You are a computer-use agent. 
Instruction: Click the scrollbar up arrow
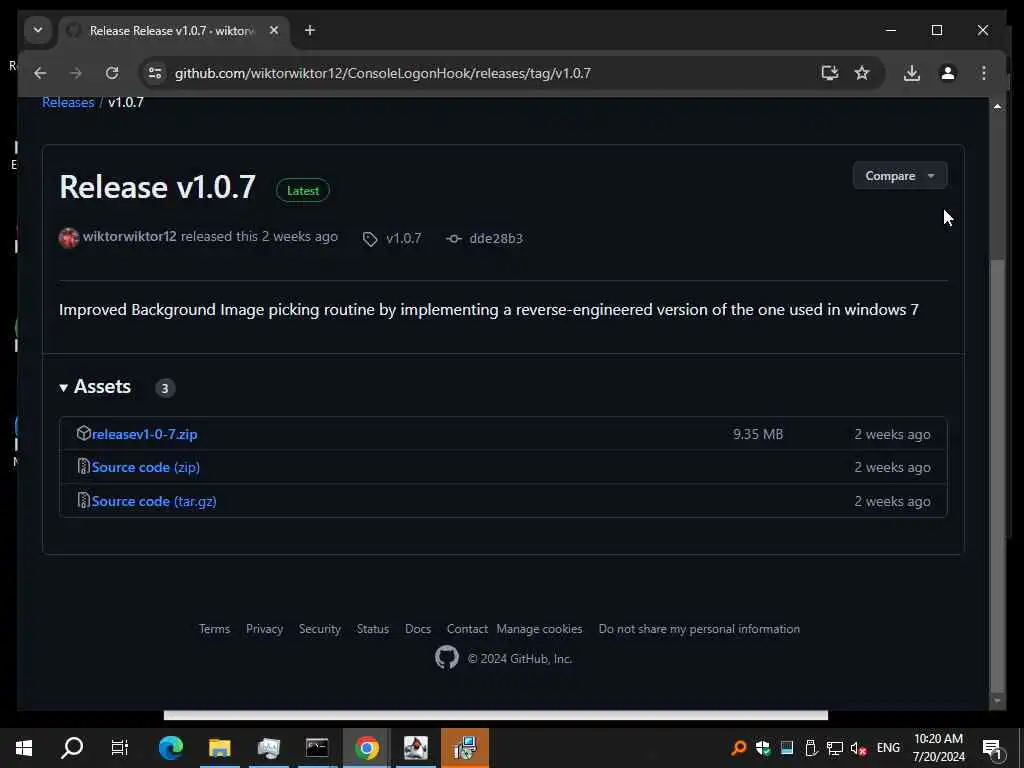coord(997,106)
